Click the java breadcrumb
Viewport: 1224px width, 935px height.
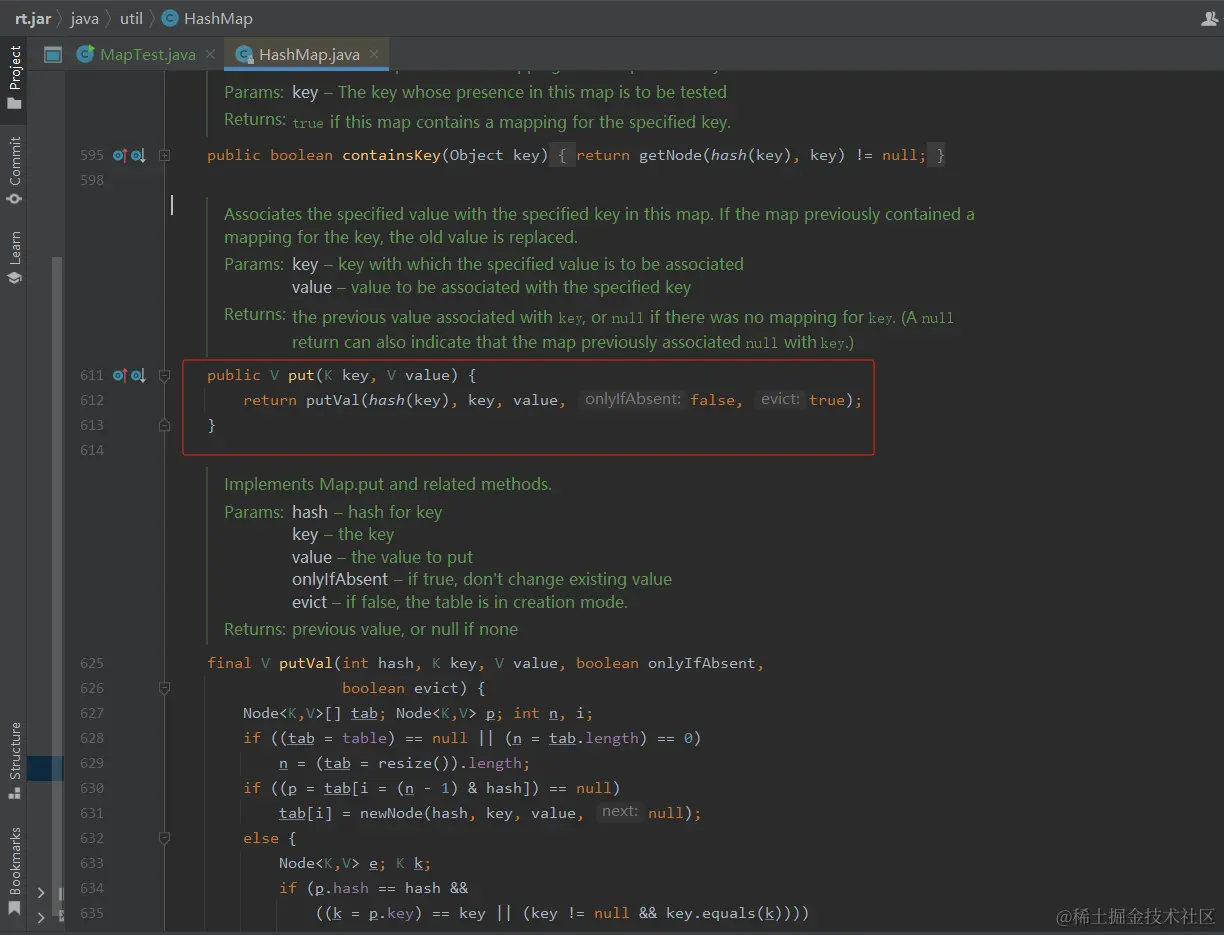(x=84, y=18)
